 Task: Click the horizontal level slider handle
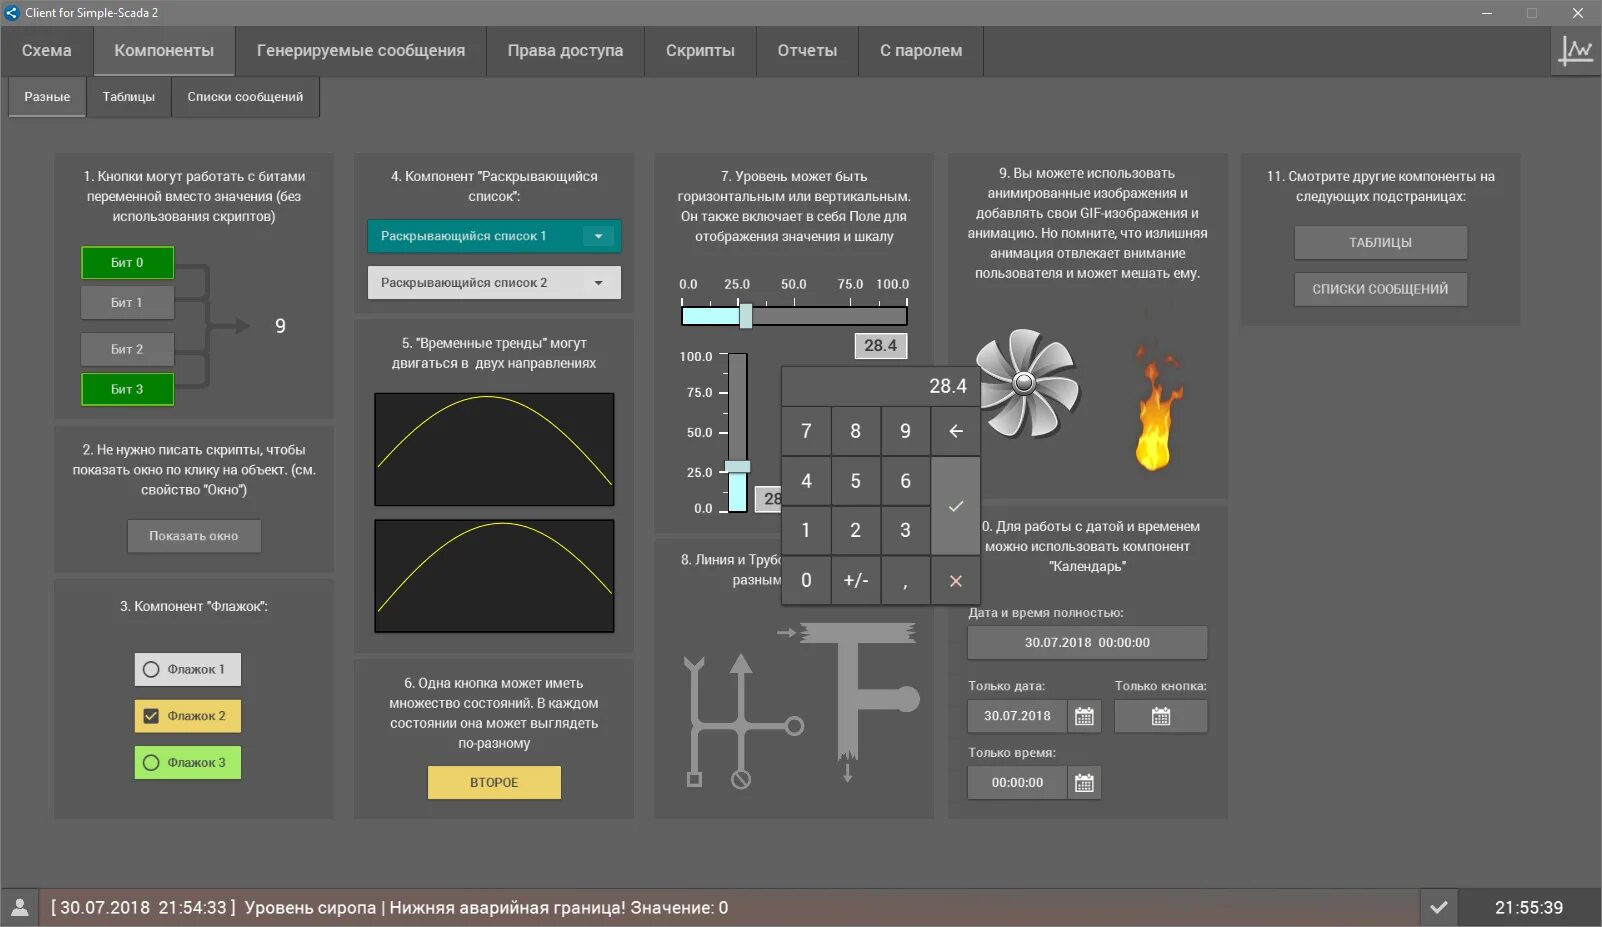746,316
